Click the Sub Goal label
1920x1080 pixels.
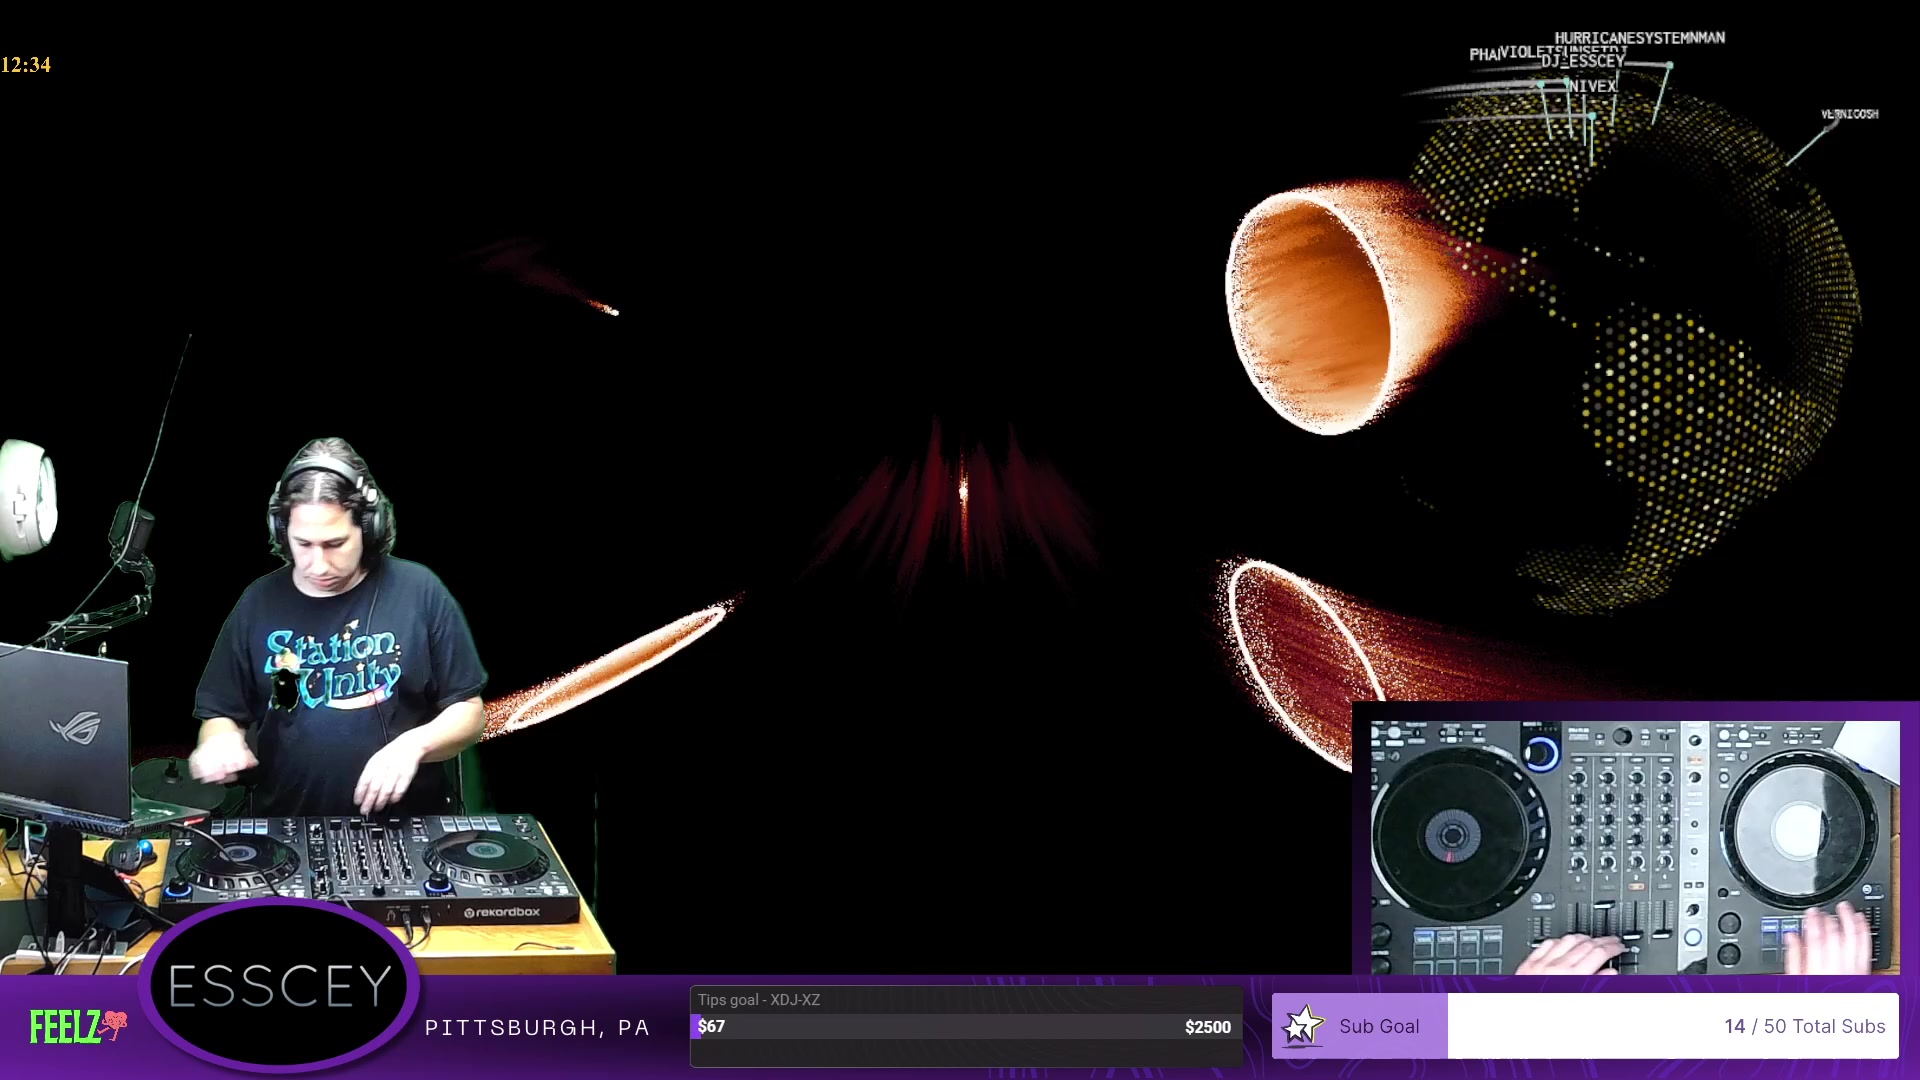(1378, 1026)
